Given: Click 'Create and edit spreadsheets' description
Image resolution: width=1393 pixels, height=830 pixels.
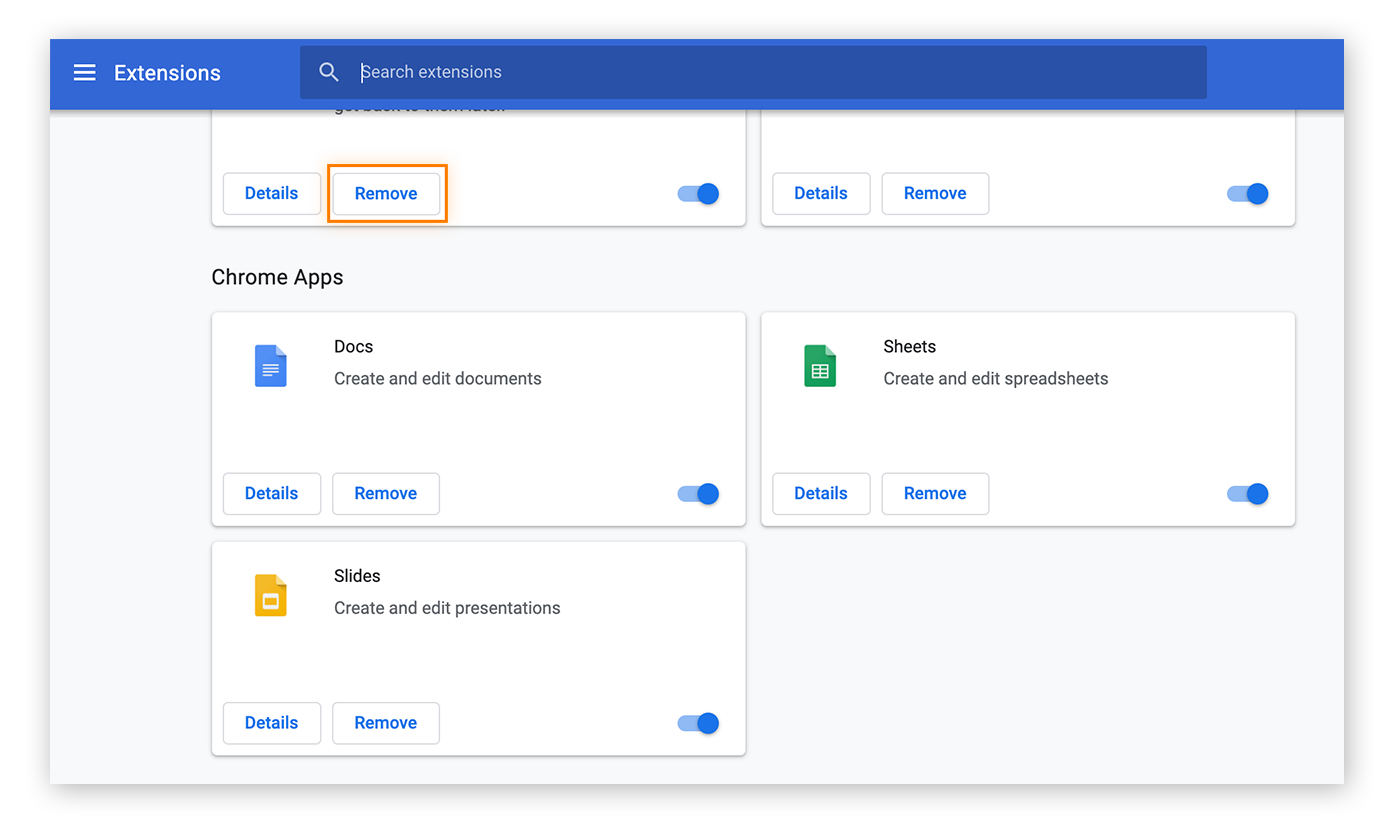Looking at the screenshot, I should tap(996, 379).
